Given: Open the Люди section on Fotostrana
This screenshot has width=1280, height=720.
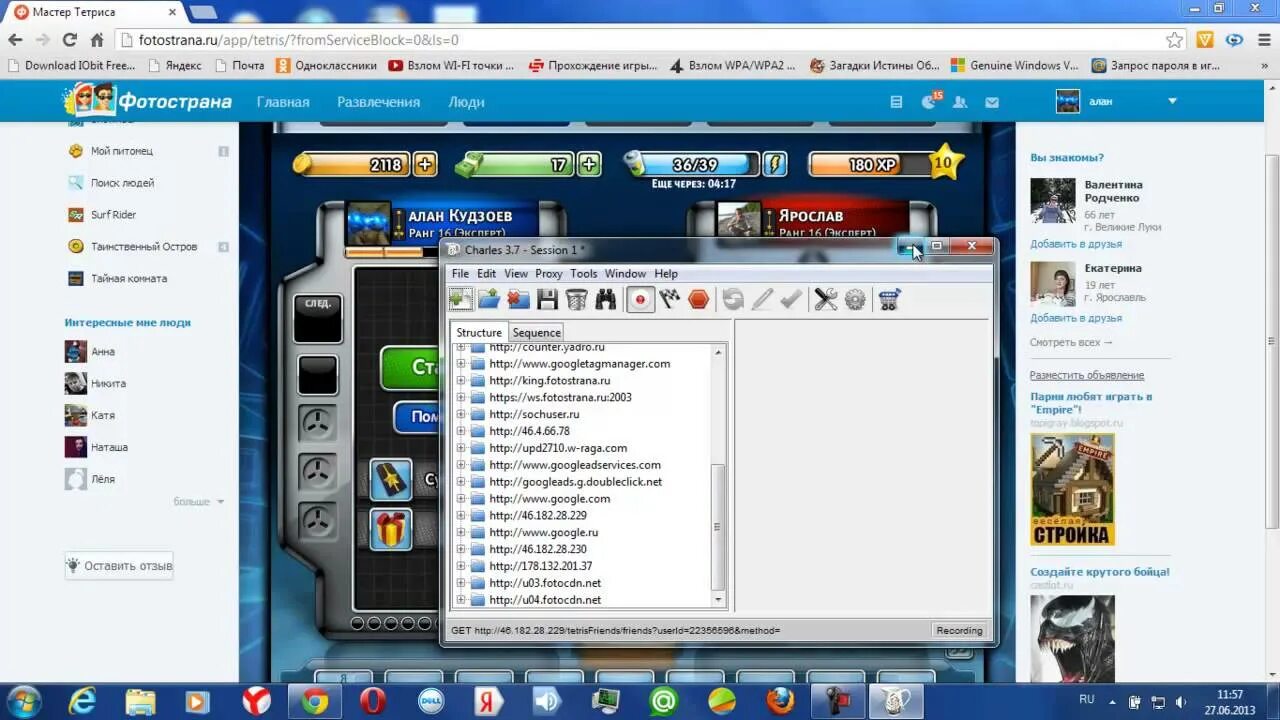Looking at the screenshot, I should (x=466, y=102).
